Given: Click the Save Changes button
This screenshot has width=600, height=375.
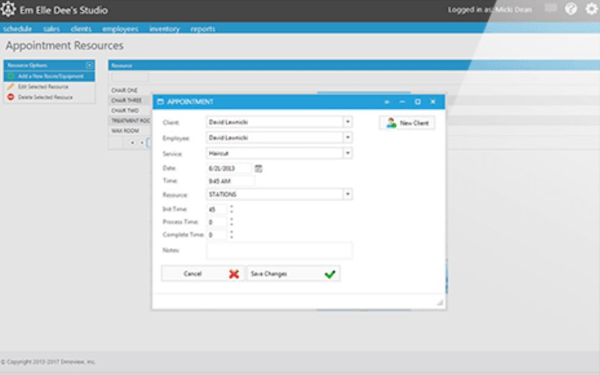Looking at the screenshot, I should pyautogui.click(x=293, y=274).
